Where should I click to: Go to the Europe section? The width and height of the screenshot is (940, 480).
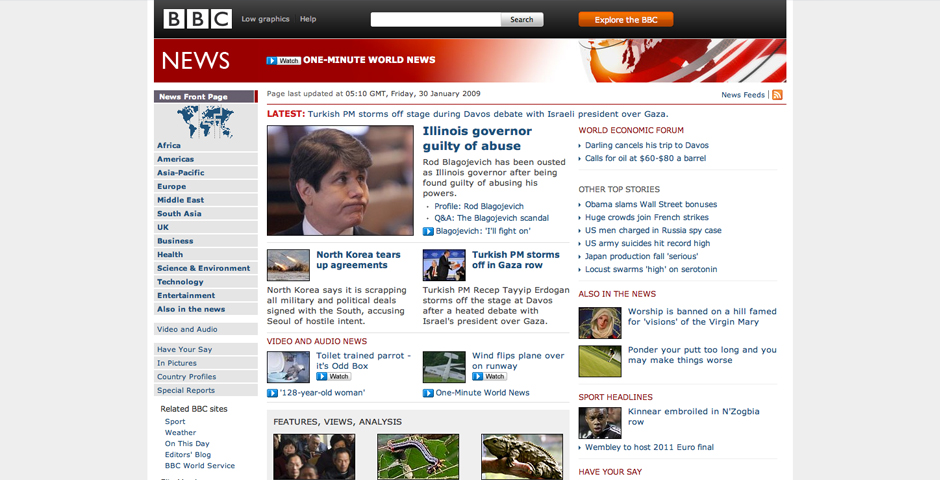tap(206, 186)
